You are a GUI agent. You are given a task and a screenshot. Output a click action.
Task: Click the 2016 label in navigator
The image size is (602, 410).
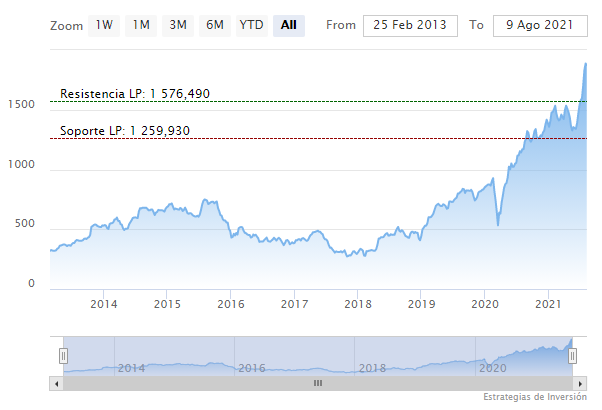(x=252, y=369)
